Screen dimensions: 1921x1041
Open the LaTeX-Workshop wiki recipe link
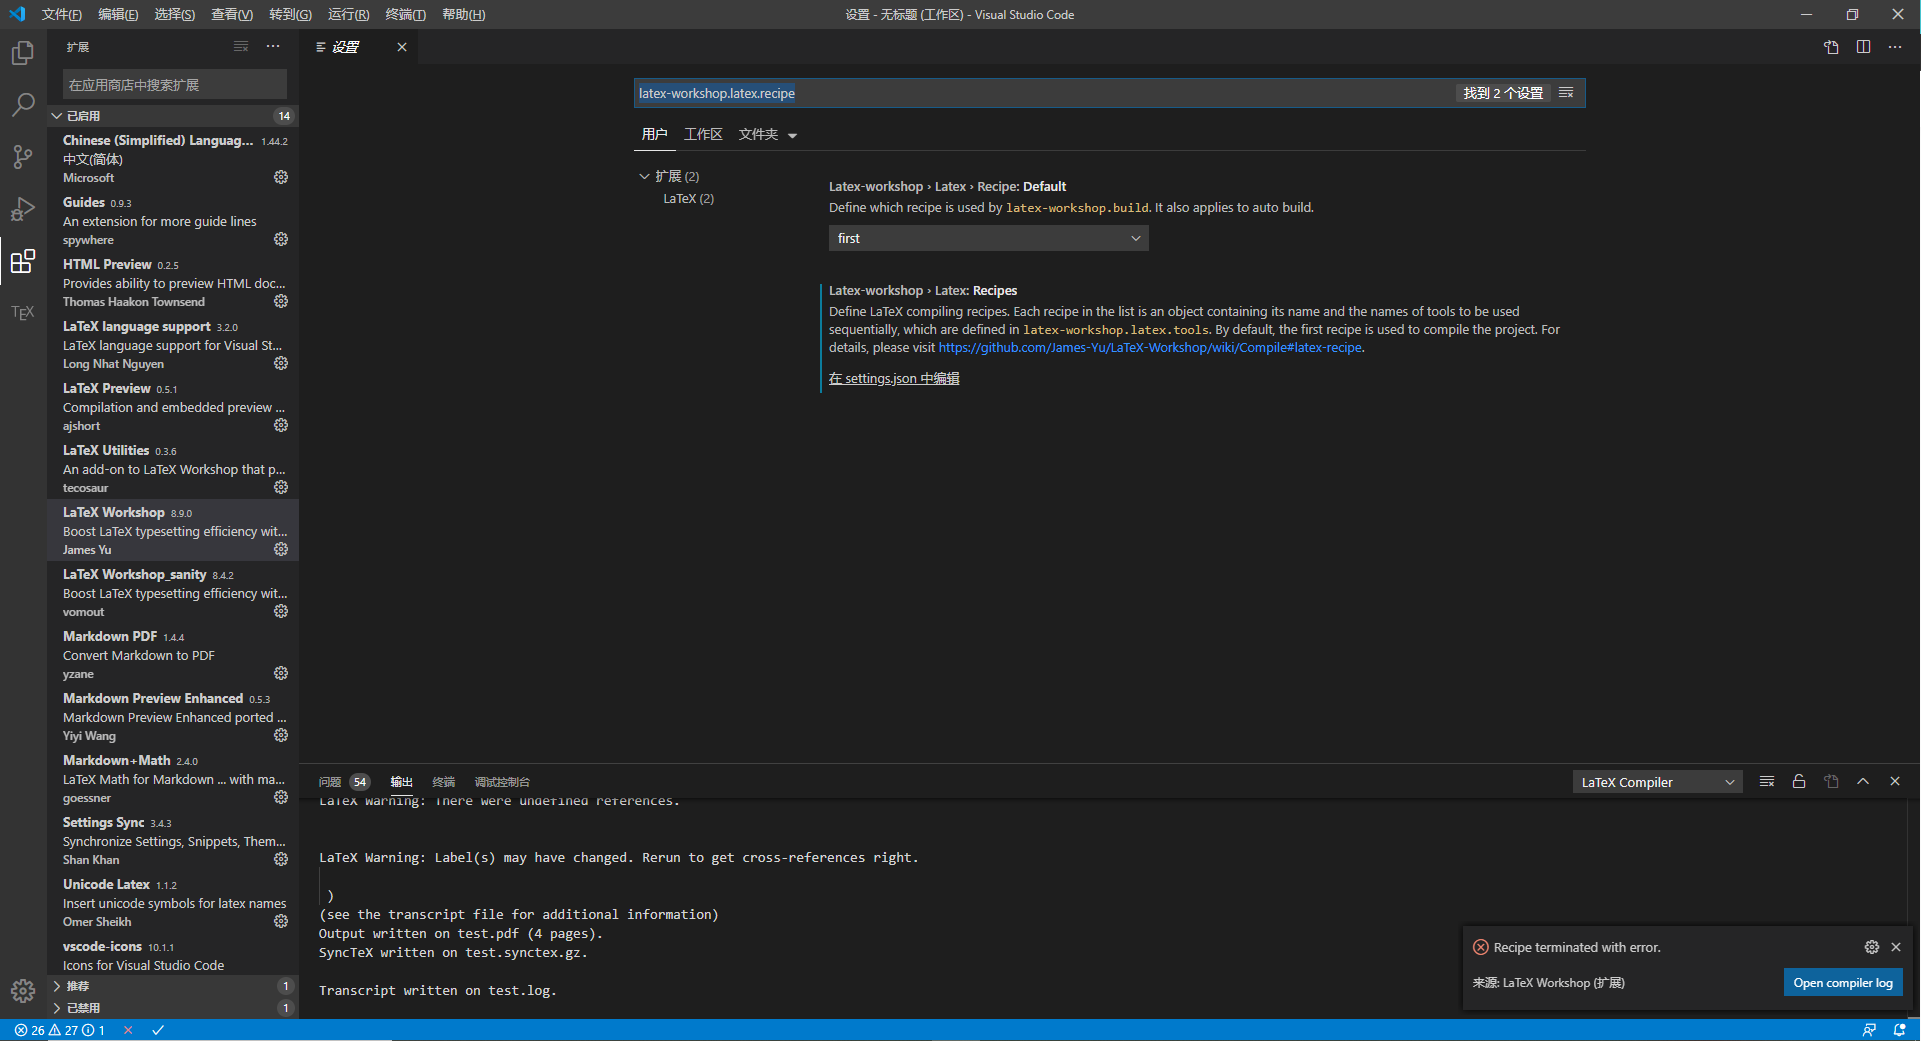click(x=1150, y=348)
